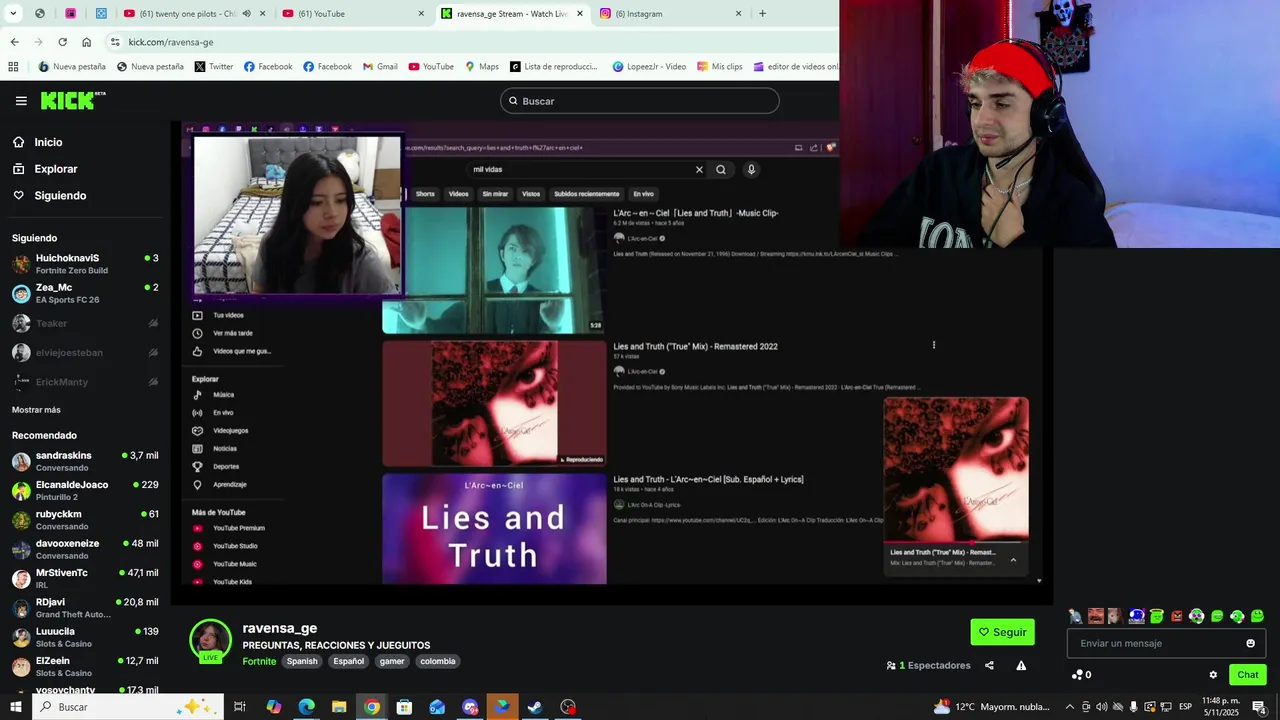Open the Mis clips bookmark
Viewport: 1280px width, 720px height.
click(719, 67)
